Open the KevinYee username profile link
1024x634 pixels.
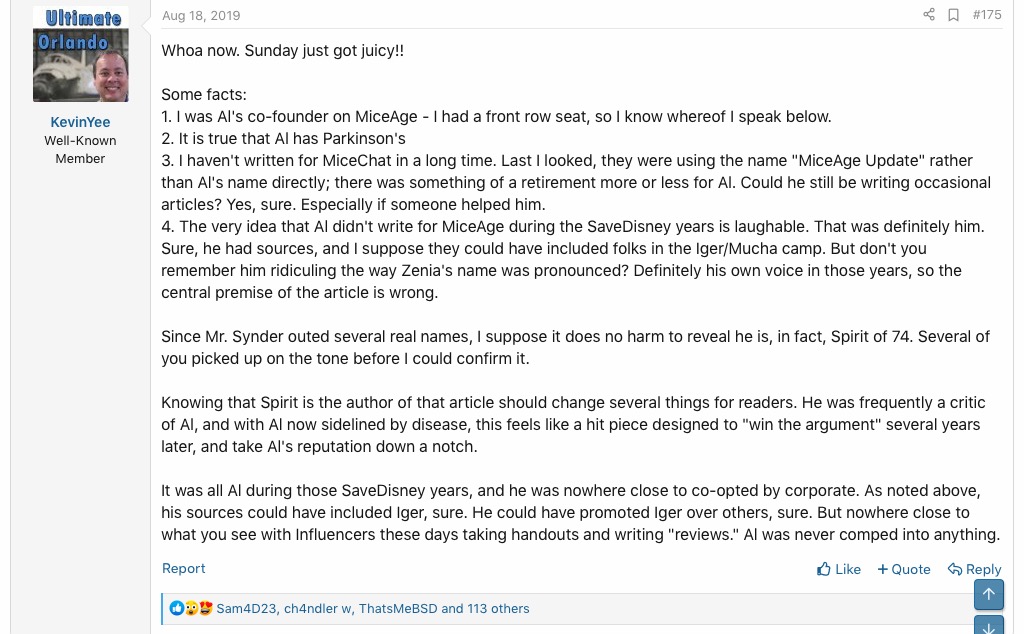(80, 122)
